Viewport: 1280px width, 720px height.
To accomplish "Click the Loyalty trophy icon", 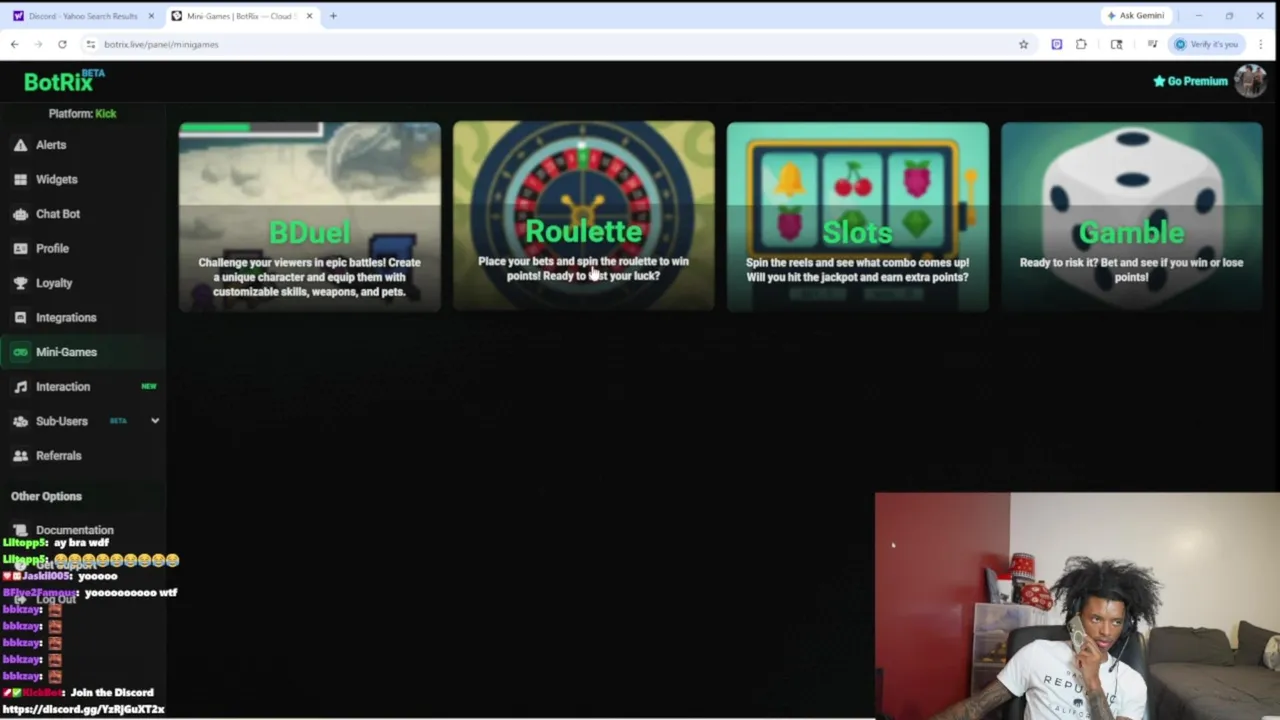I will pyautogui.click(x=20, y=283).
